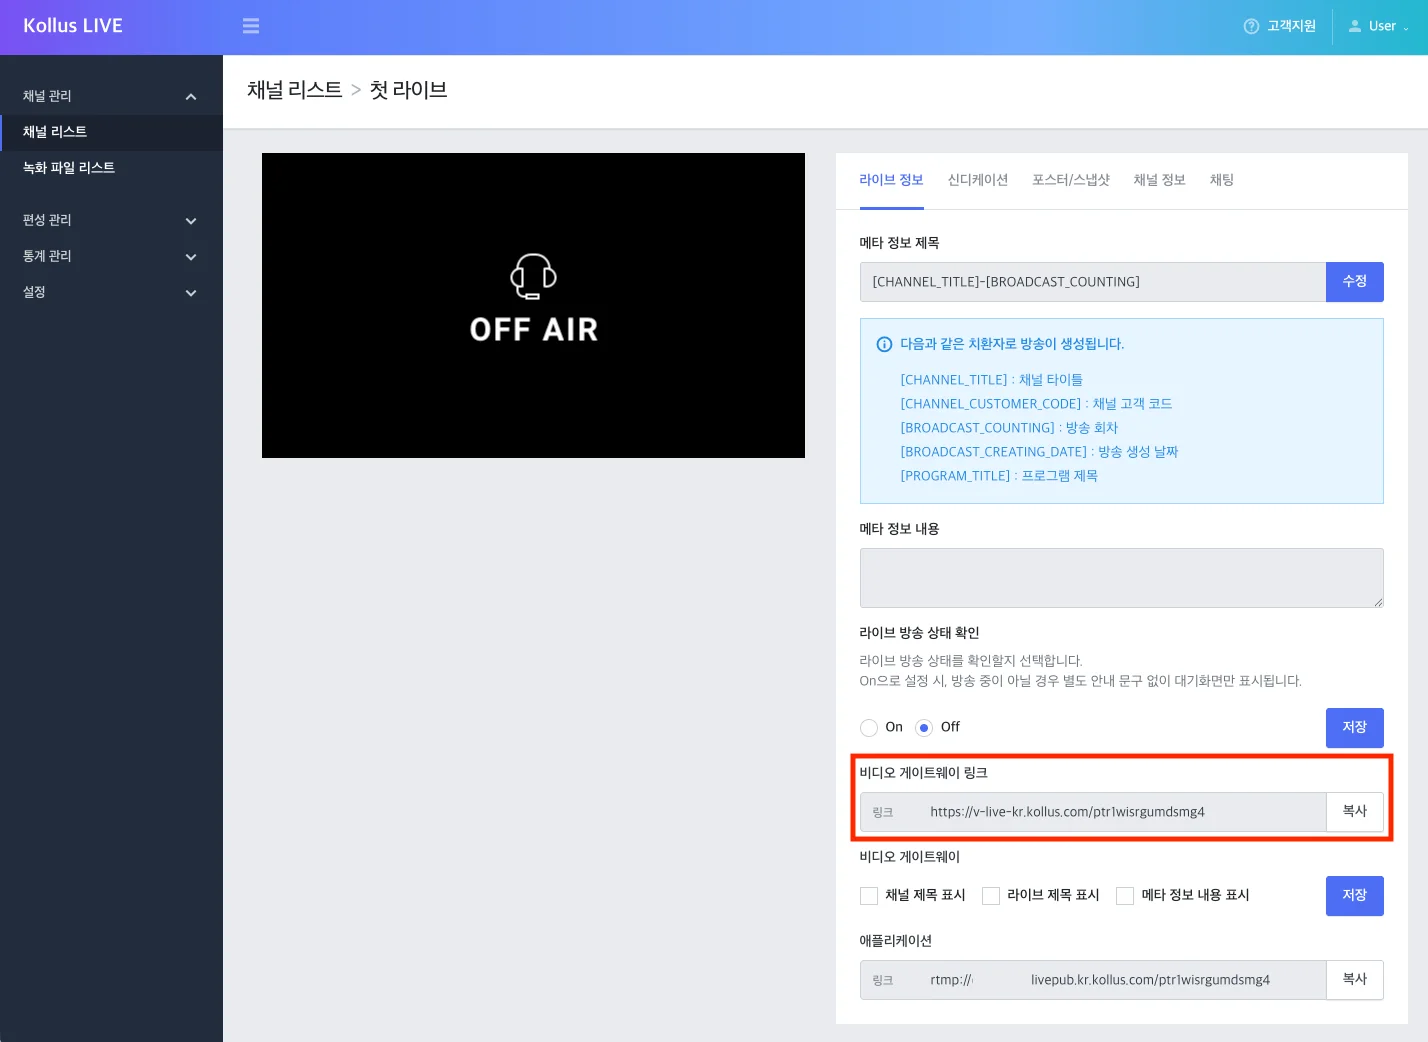The width and height of the screenshot is (1428, 1042).
Task: Click the 수정 button beside meta title
Action: click(1355, 282)
